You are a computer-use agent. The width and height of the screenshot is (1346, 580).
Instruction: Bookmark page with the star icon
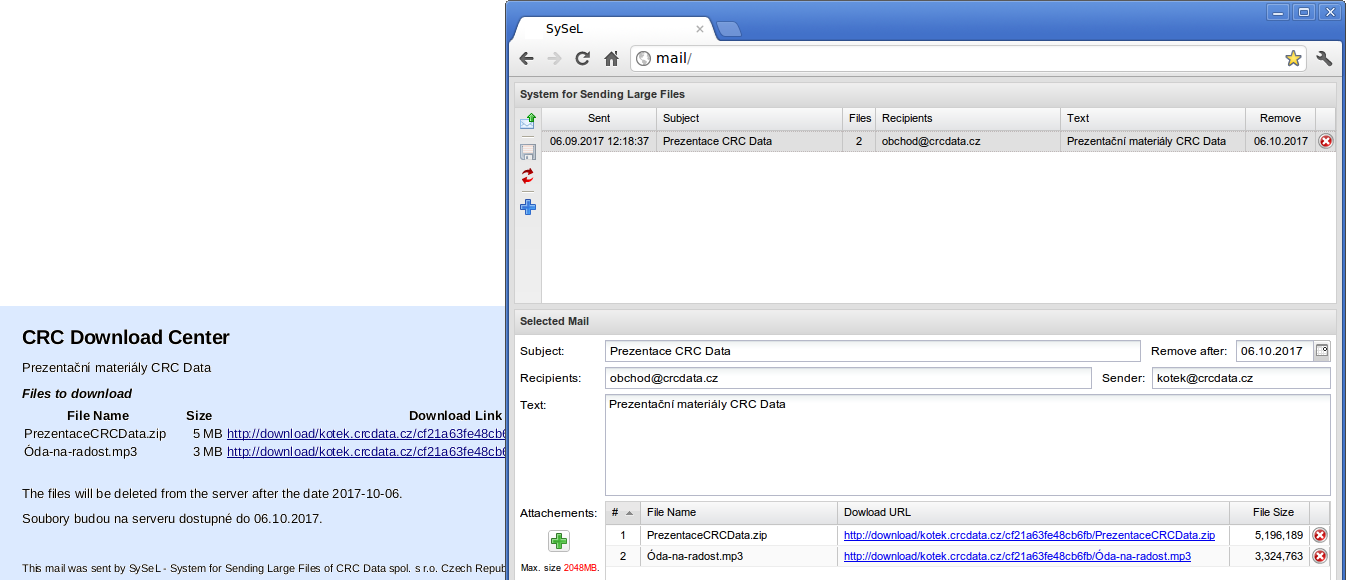1293,59
